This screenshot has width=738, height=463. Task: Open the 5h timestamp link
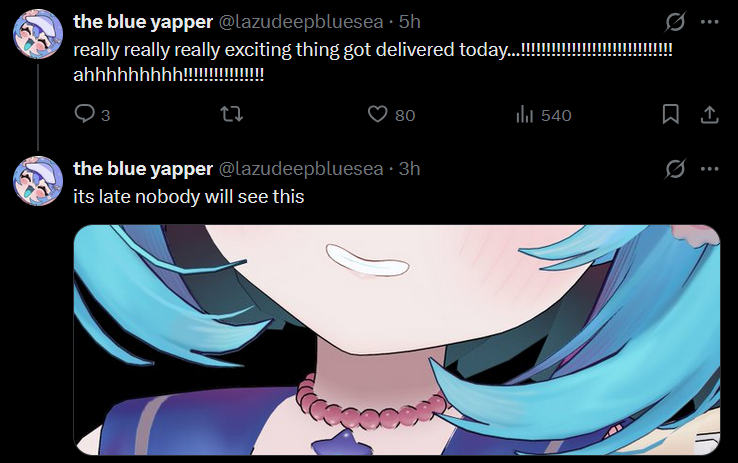pyautogui.click(x=409, y=22)
